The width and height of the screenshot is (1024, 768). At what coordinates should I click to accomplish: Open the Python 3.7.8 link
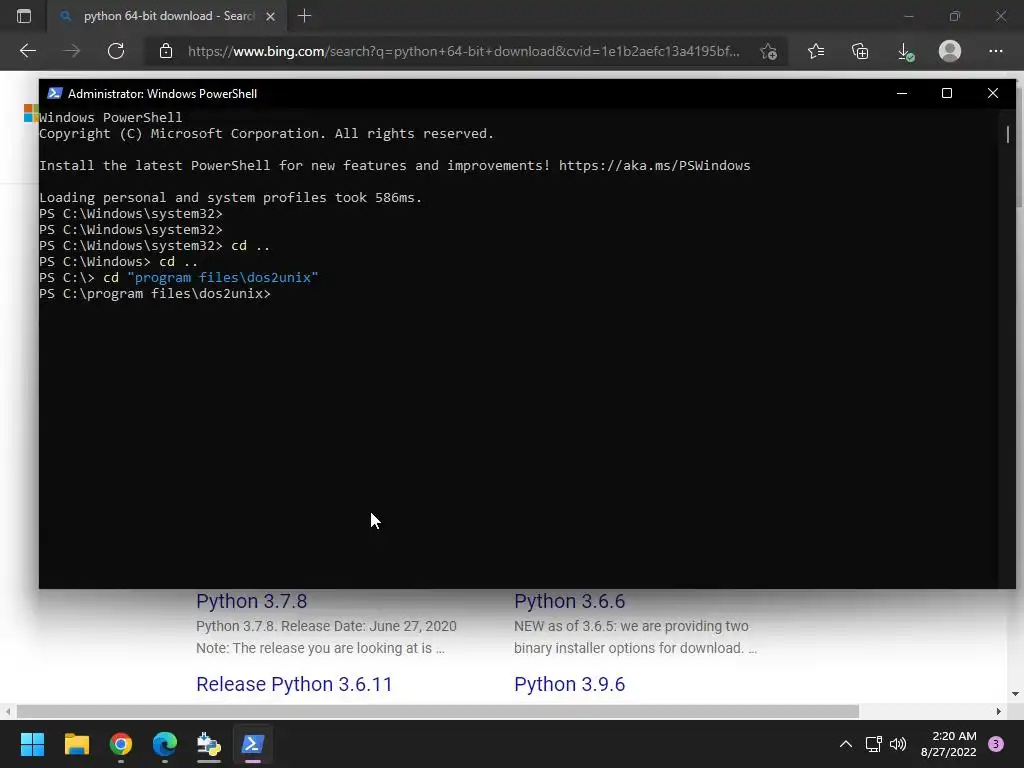point(251,601)
